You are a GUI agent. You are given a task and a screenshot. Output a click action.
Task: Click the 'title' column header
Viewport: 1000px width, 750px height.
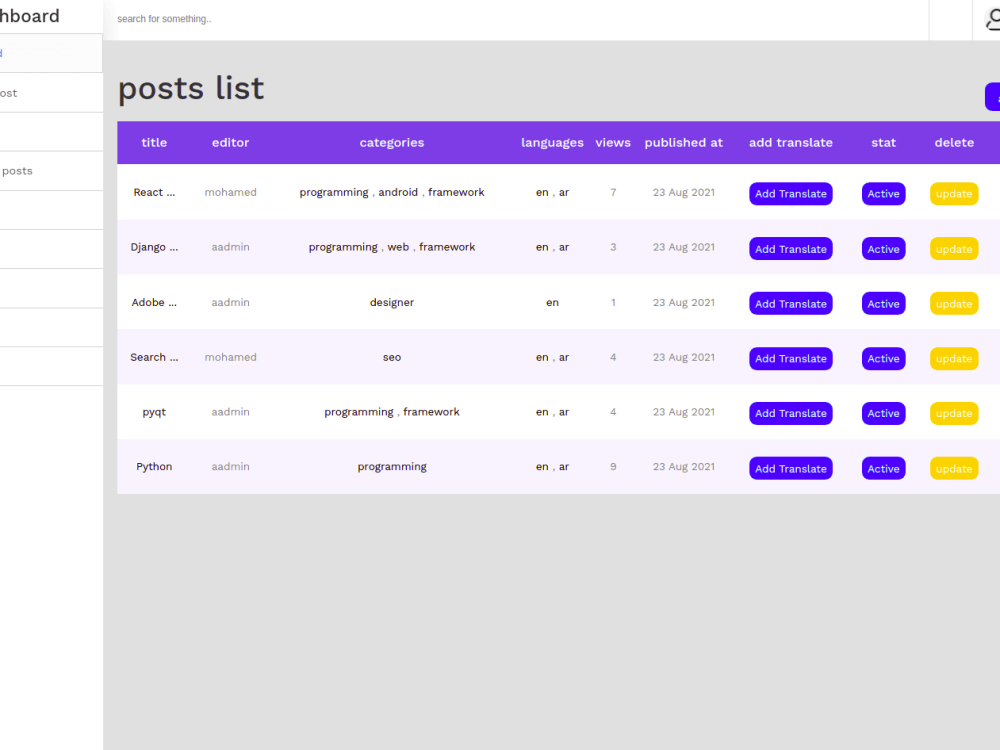(x=154, y=142)
